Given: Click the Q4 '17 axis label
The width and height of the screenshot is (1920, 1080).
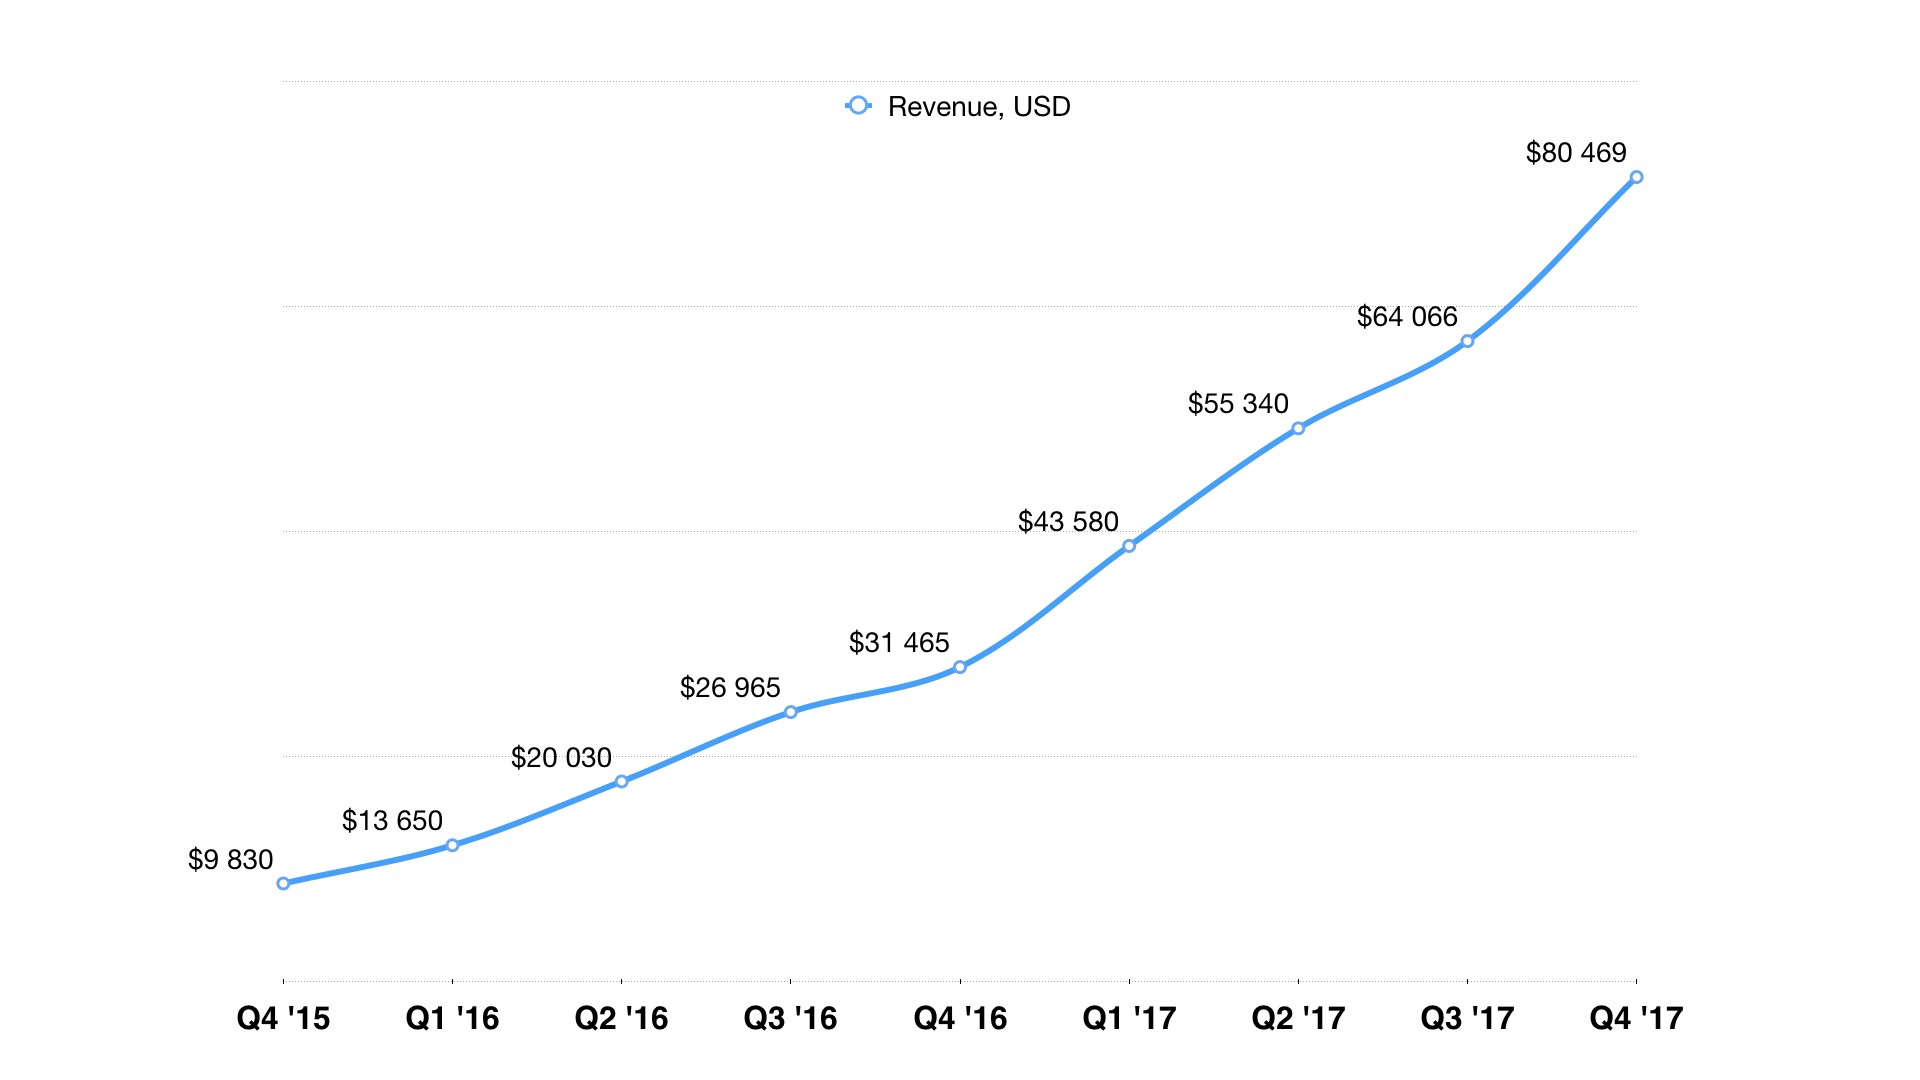Looking at the screenshot, I should [1636, 1018].
